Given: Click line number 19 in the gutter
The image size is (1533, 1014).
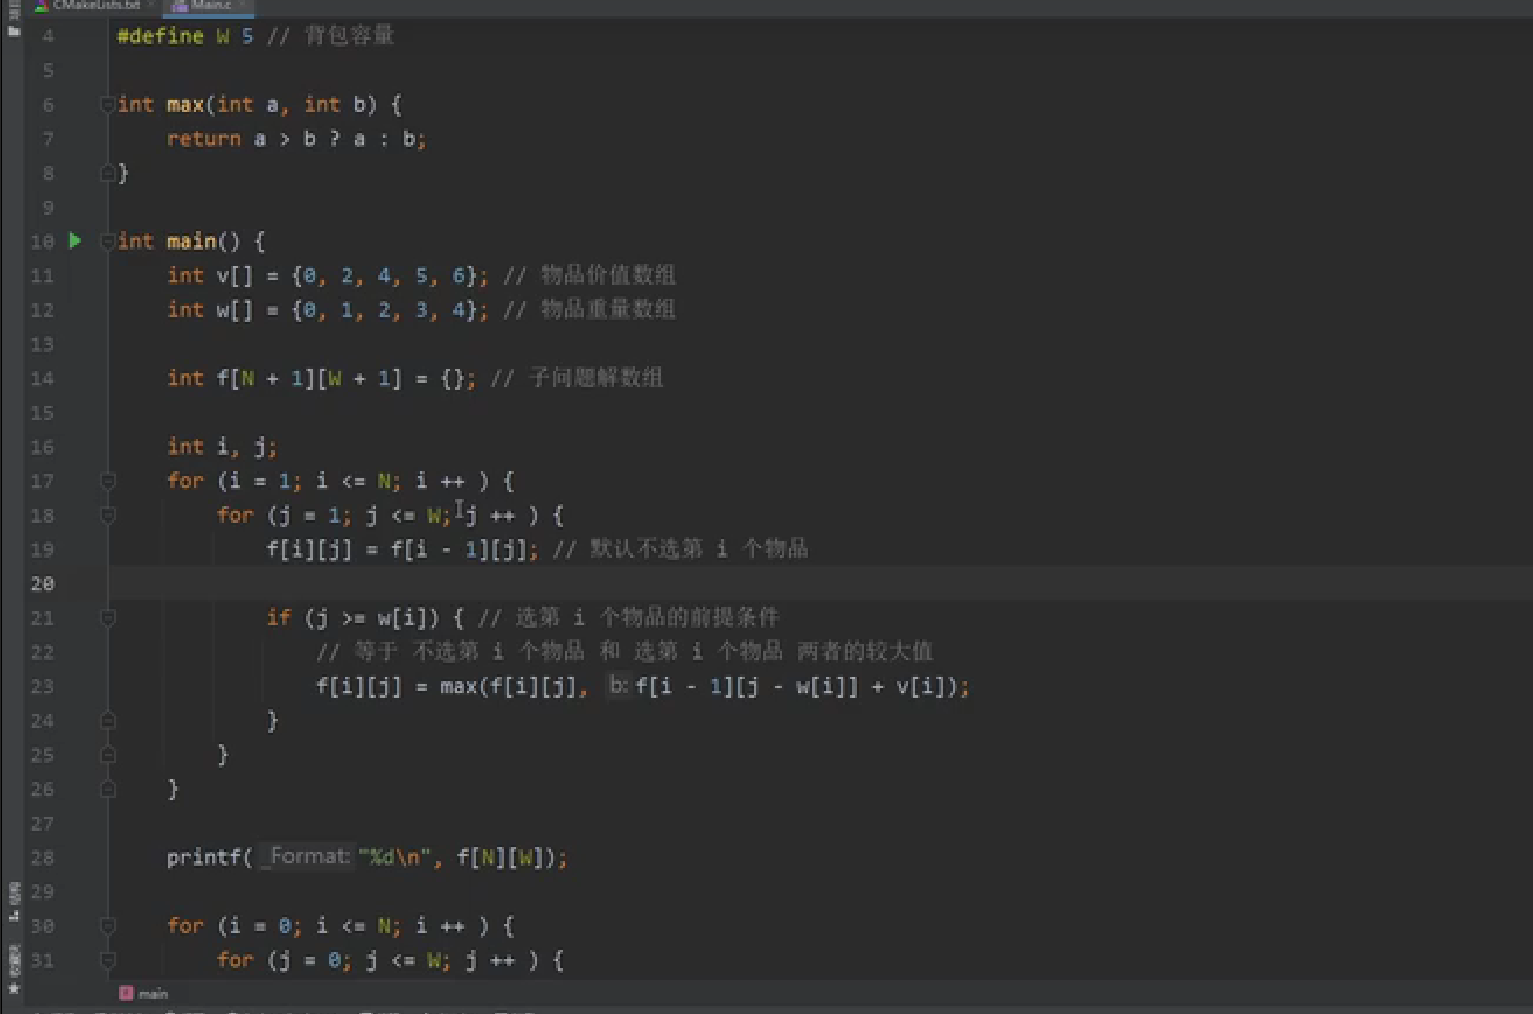Looking at the screenshot, I should [x=42, y=549].
